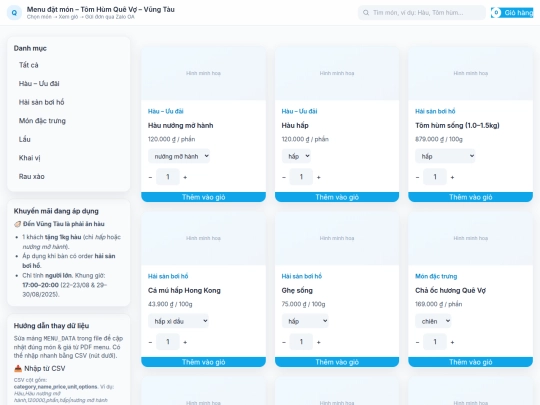This screenshot has height=405, width=540.
Task: Click Nhập từ CSV import button
Action: 40,368
